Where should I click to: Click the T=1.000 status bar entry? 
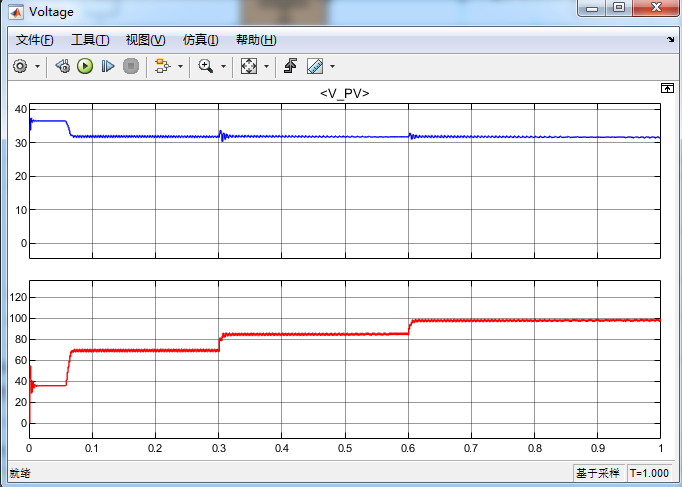649,473
